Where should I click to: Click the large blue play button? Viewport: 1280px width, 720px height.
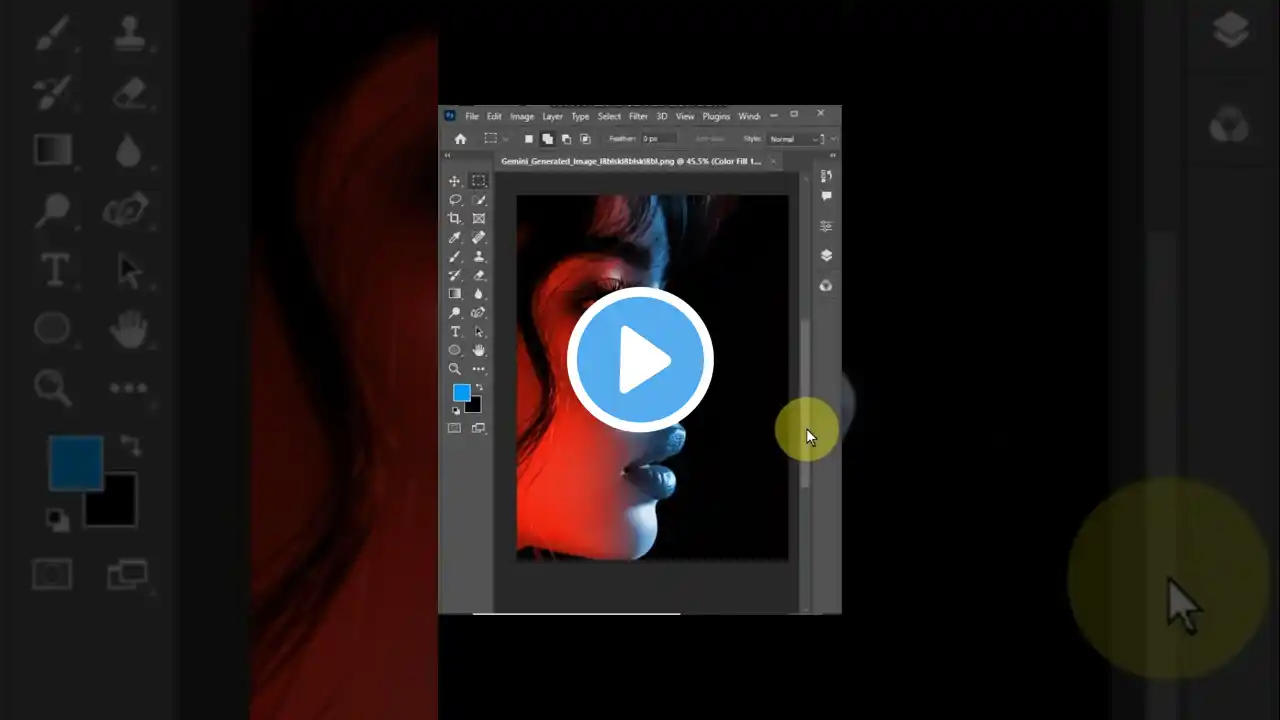click(640, 360)
